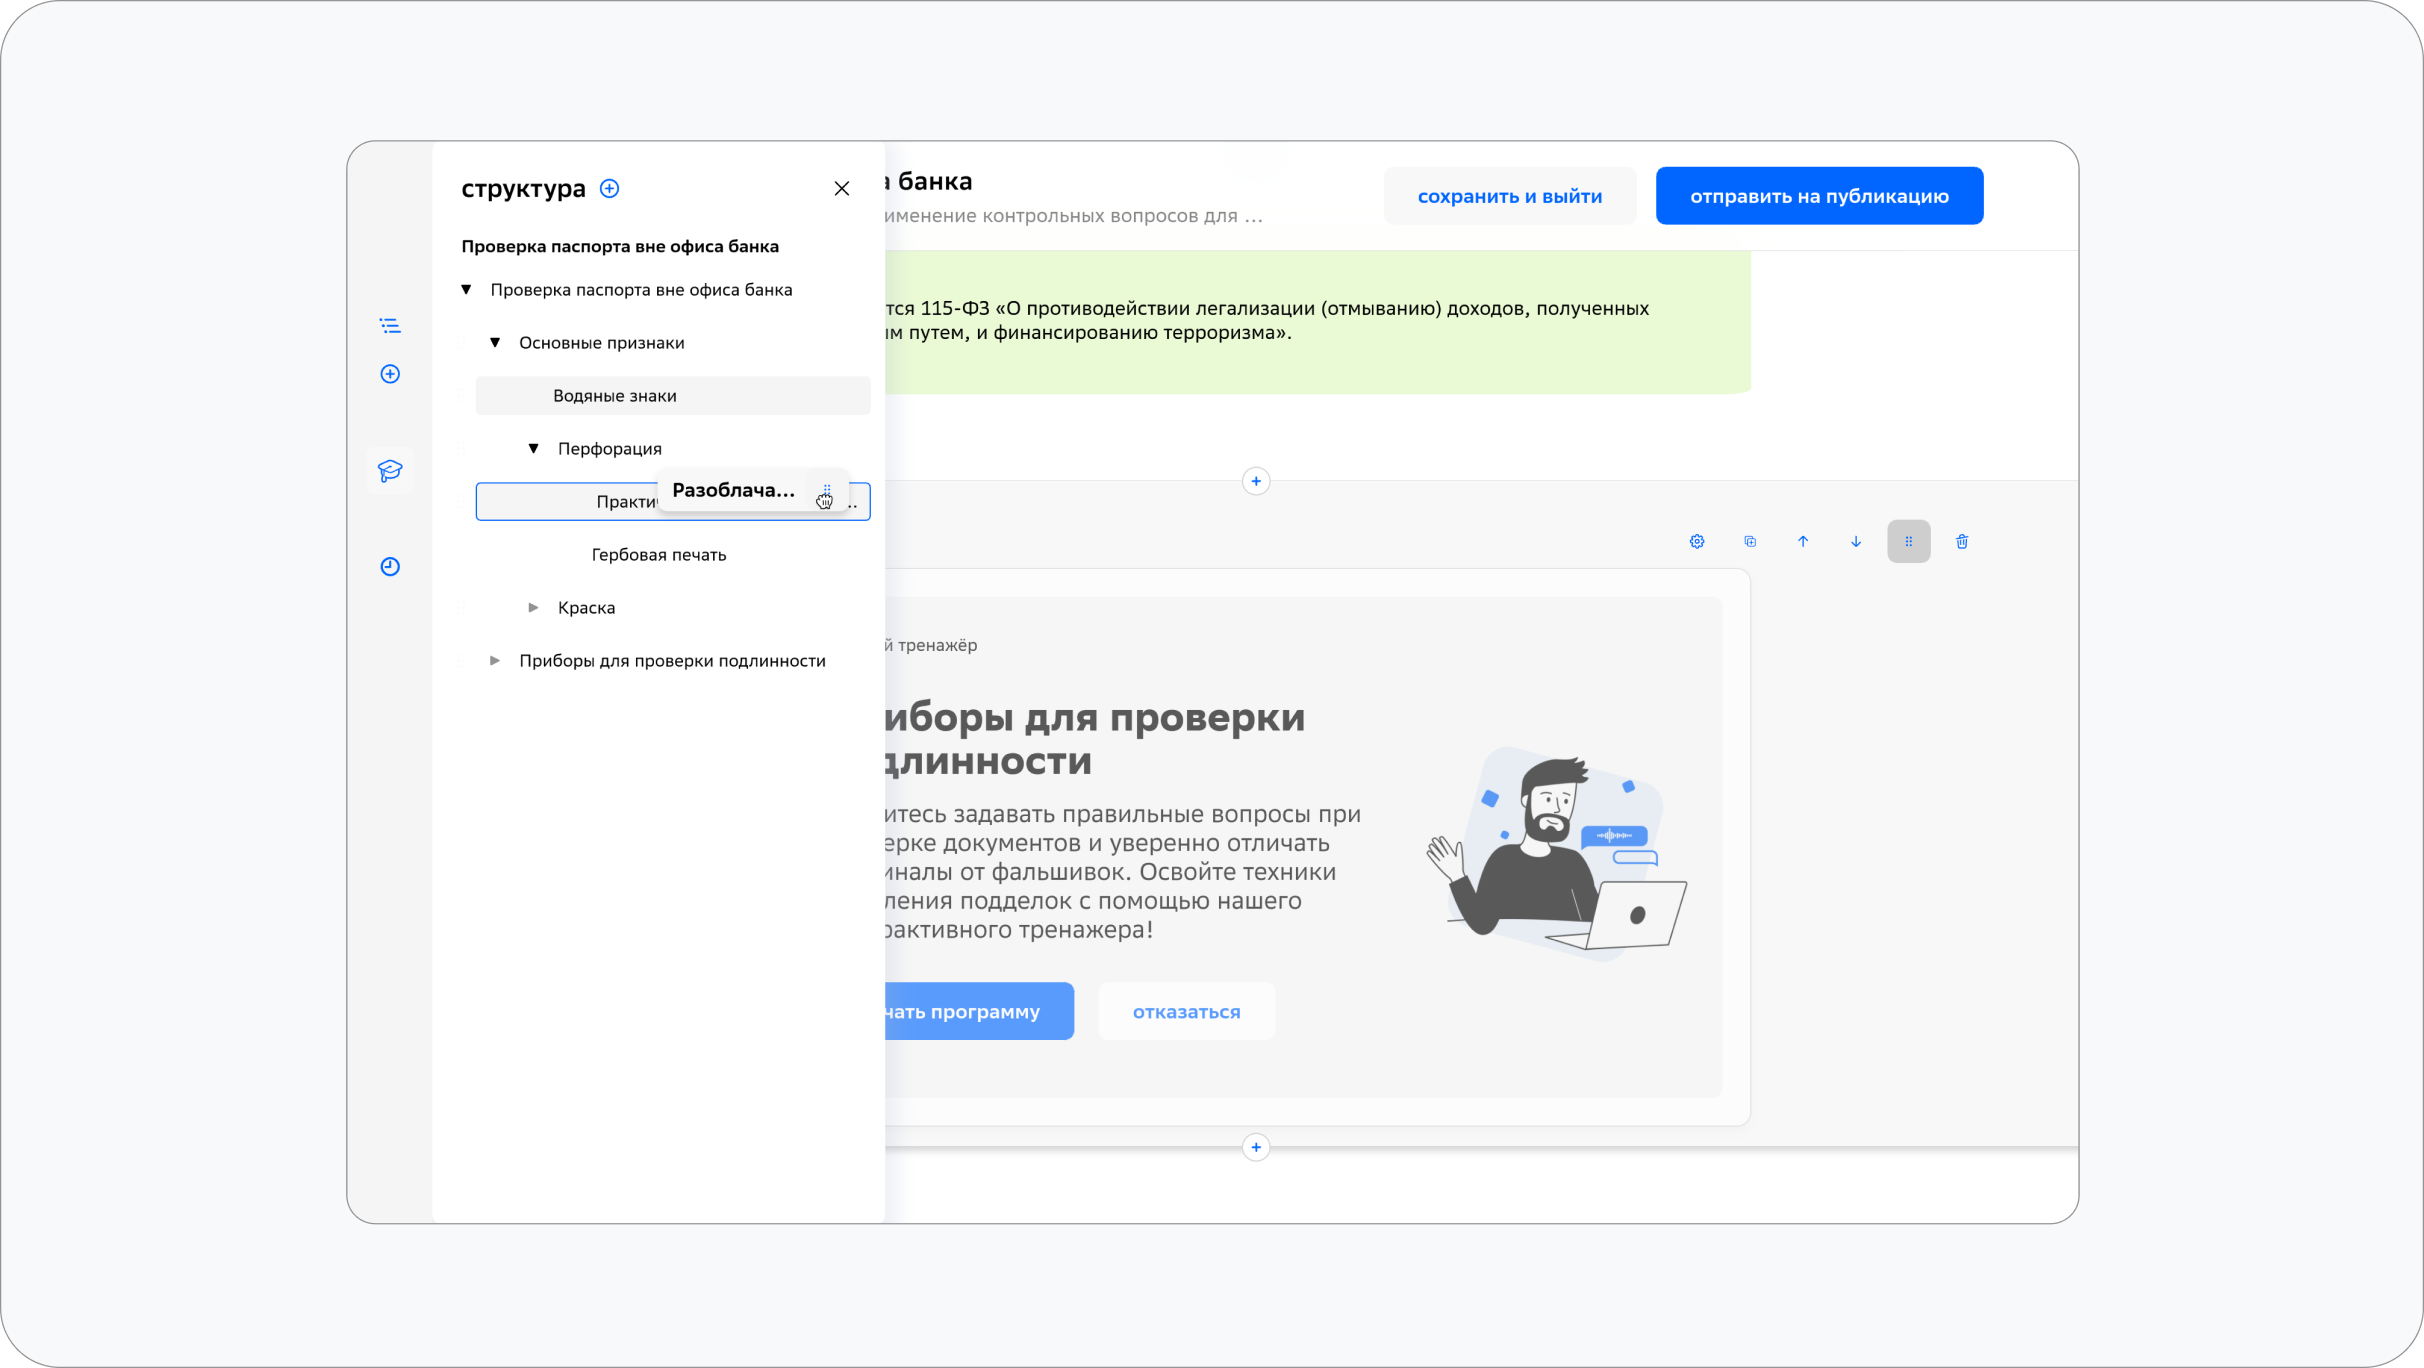Click the отказаться button
The width and height of the screenshot is (2424, 1368).
(x=1186, y=1012)
